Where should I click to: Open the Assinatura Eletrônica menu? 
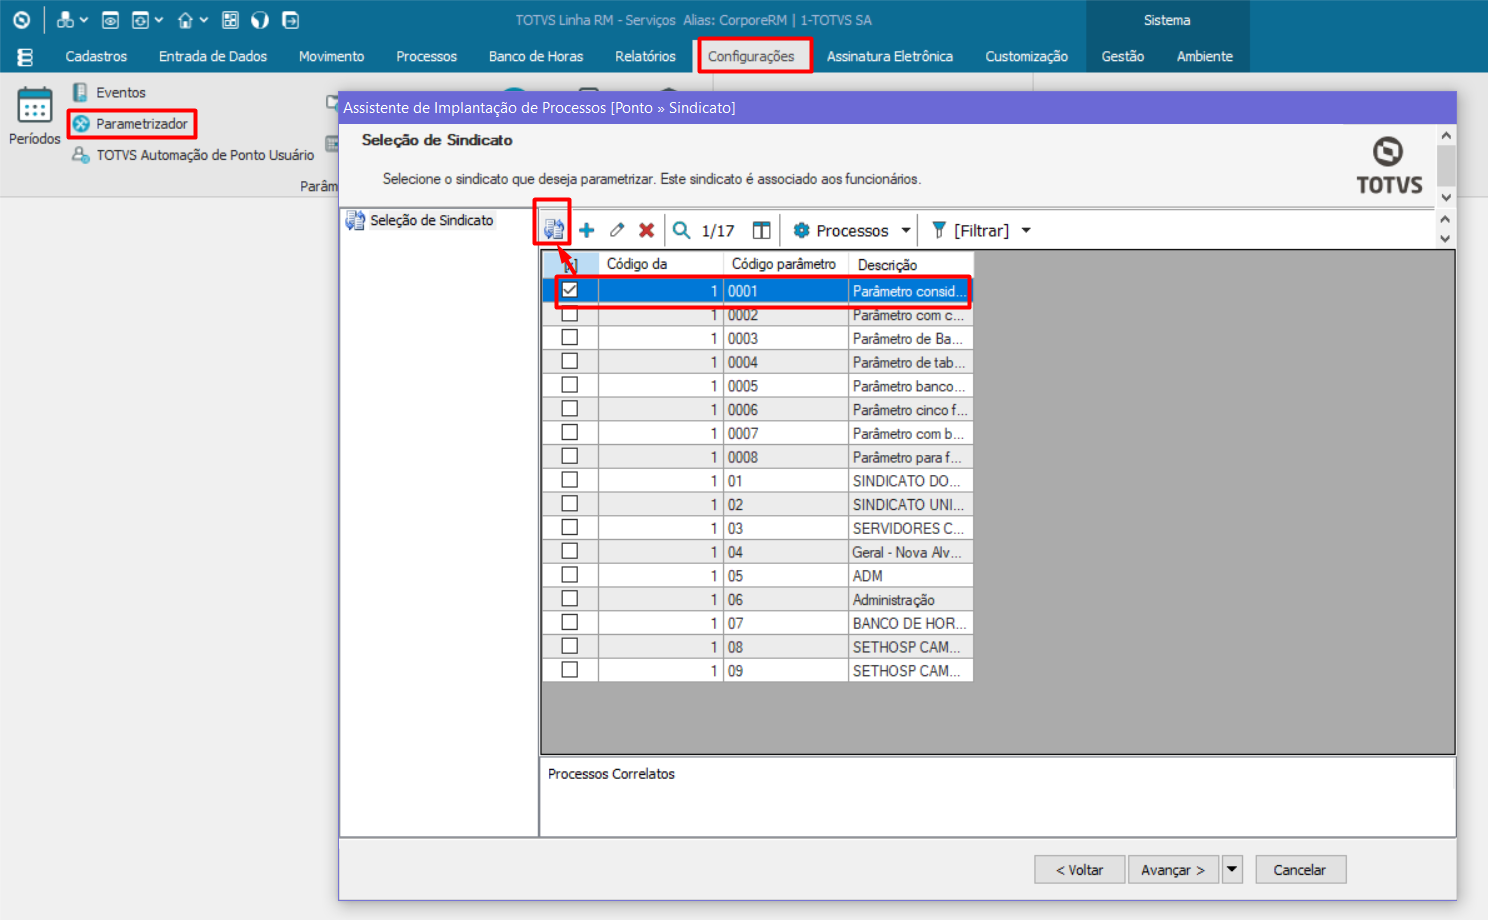(890, 57)
